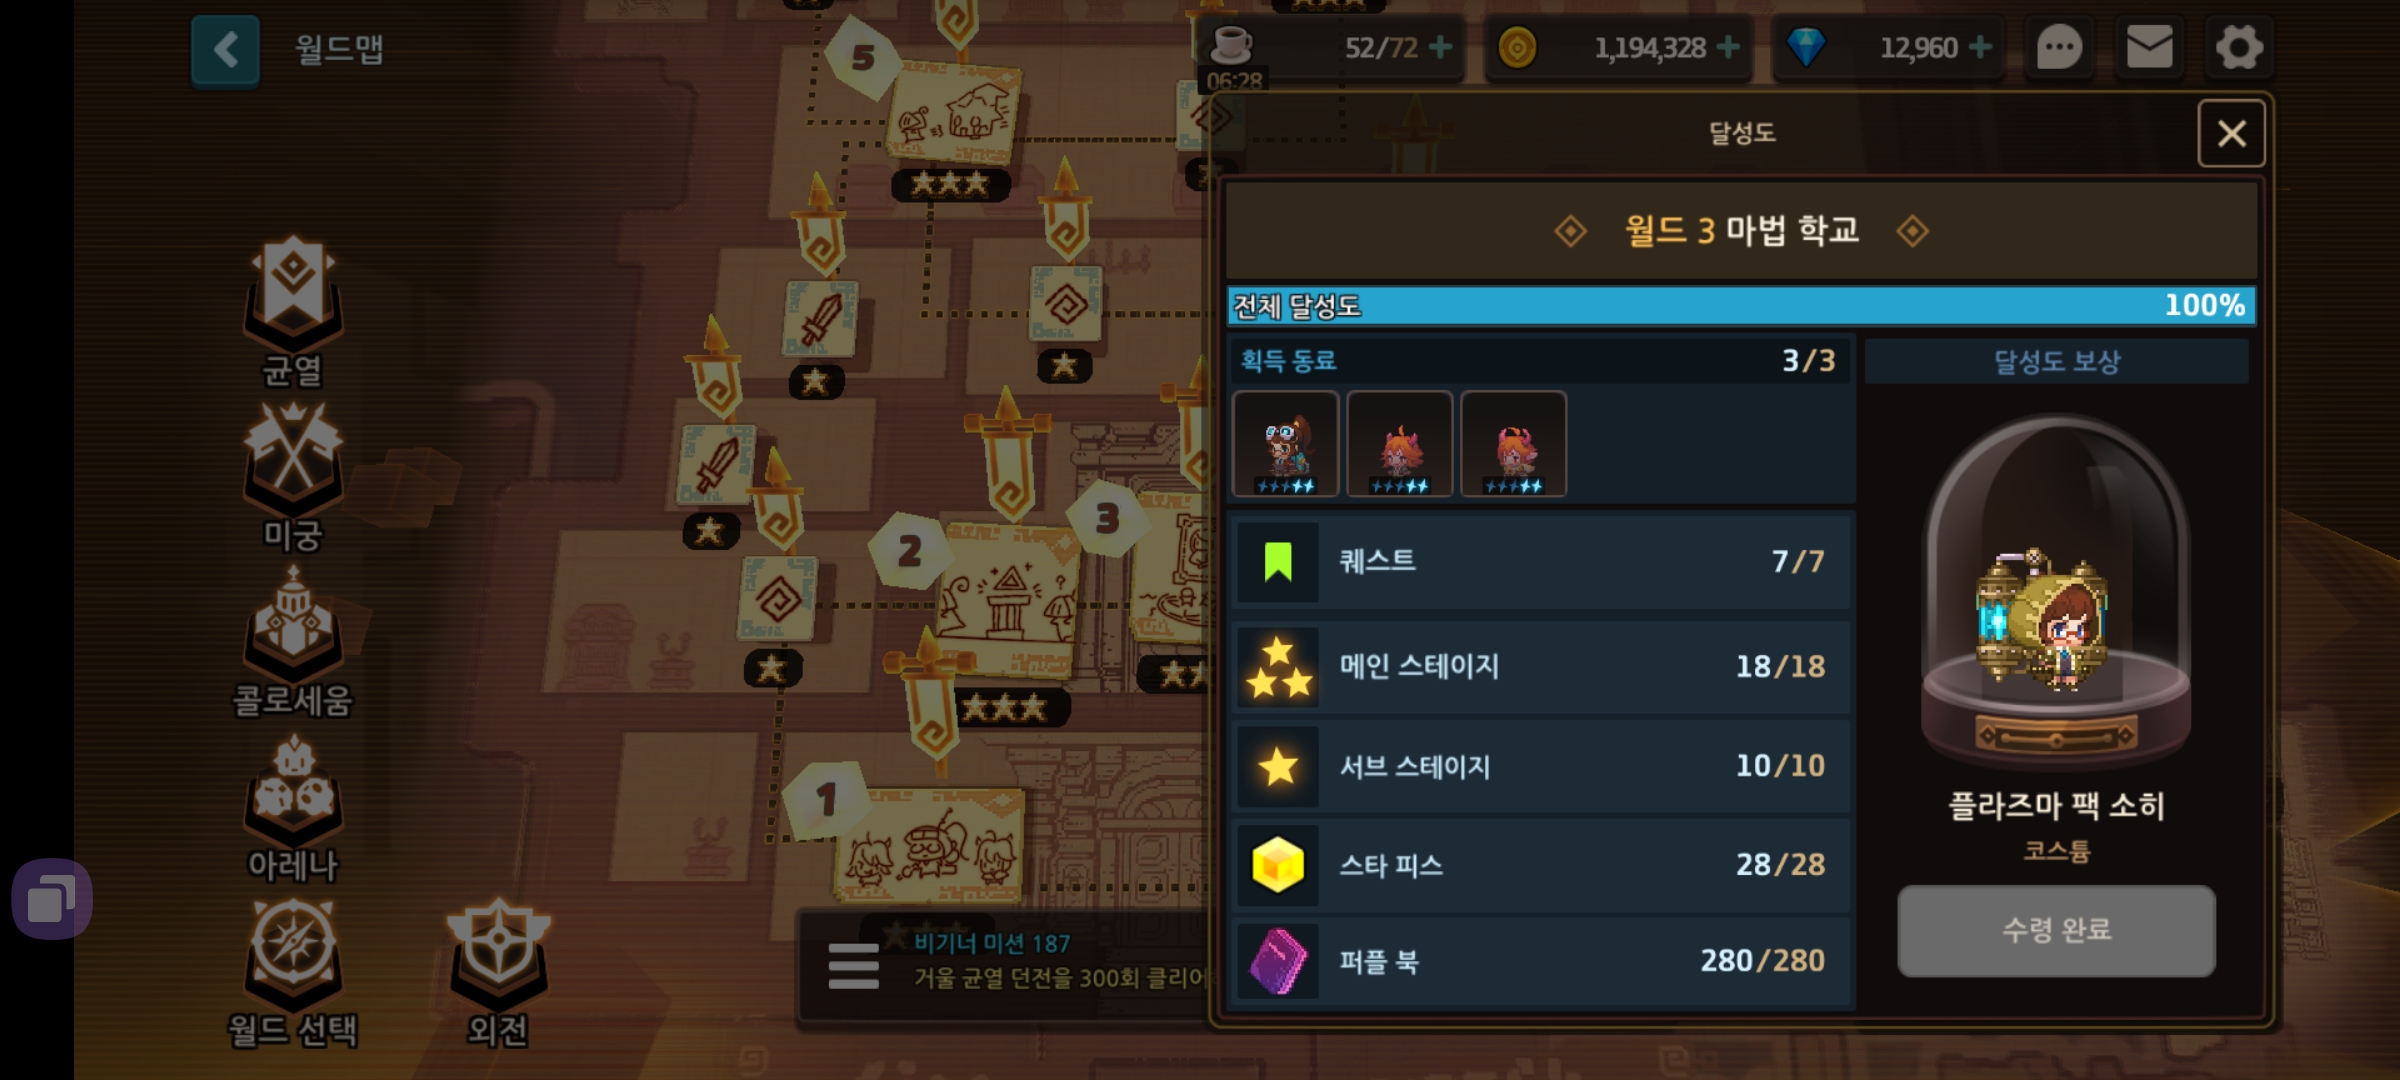Go back with the 월드맵 arrow
The image size is (2400, 1080).
click(x=226, y=50)
